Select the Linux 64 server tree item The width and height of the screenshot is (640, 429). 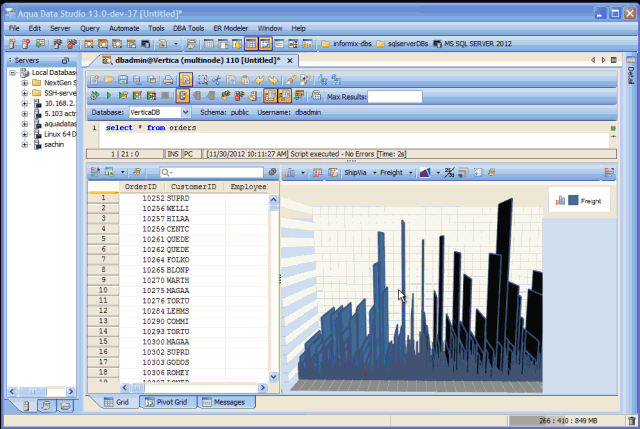pos(55,134)
